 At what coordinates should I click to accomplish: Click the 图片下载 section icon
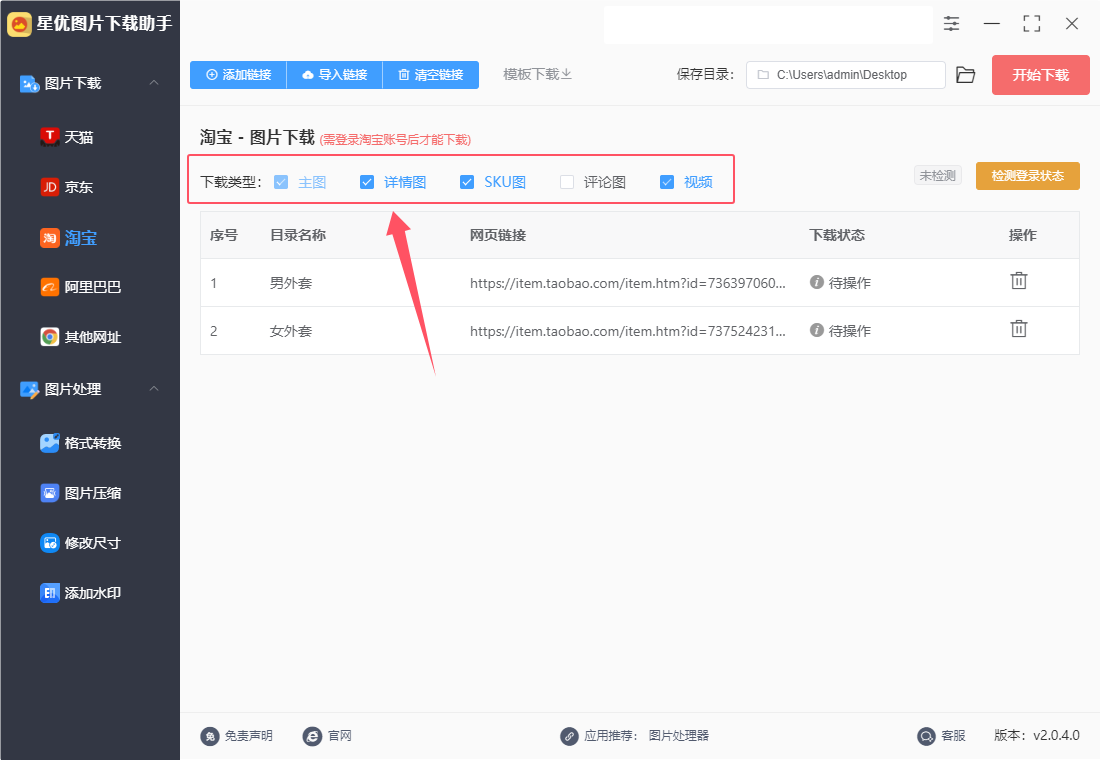[x=29, y=84]
